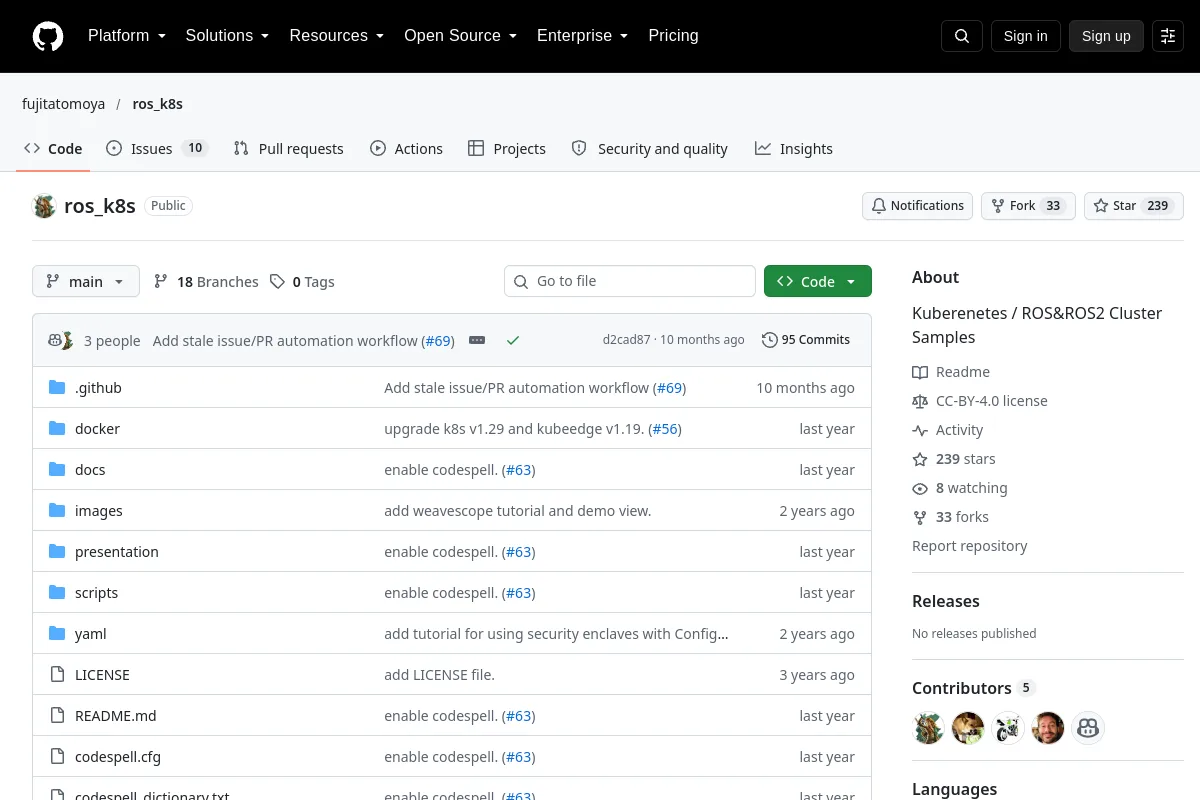Open the main branch selector dropdown
Image resolution: width=1200 pixels, height=800 pixels.
point(86,281)
